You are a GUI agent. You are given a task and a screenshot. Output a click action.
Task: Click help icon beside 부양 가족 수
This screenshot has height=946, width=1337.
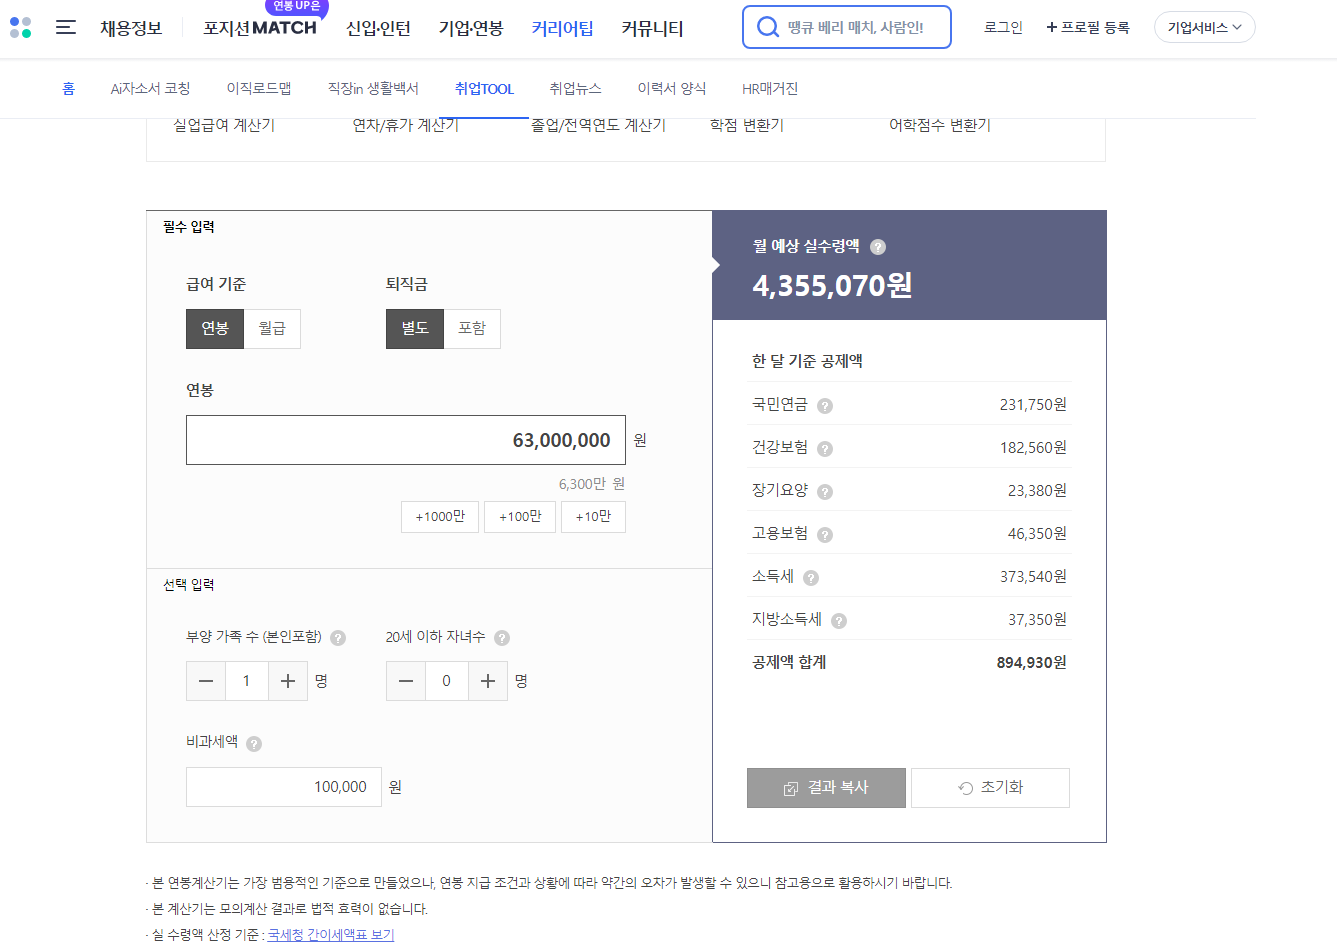(338, 638)
